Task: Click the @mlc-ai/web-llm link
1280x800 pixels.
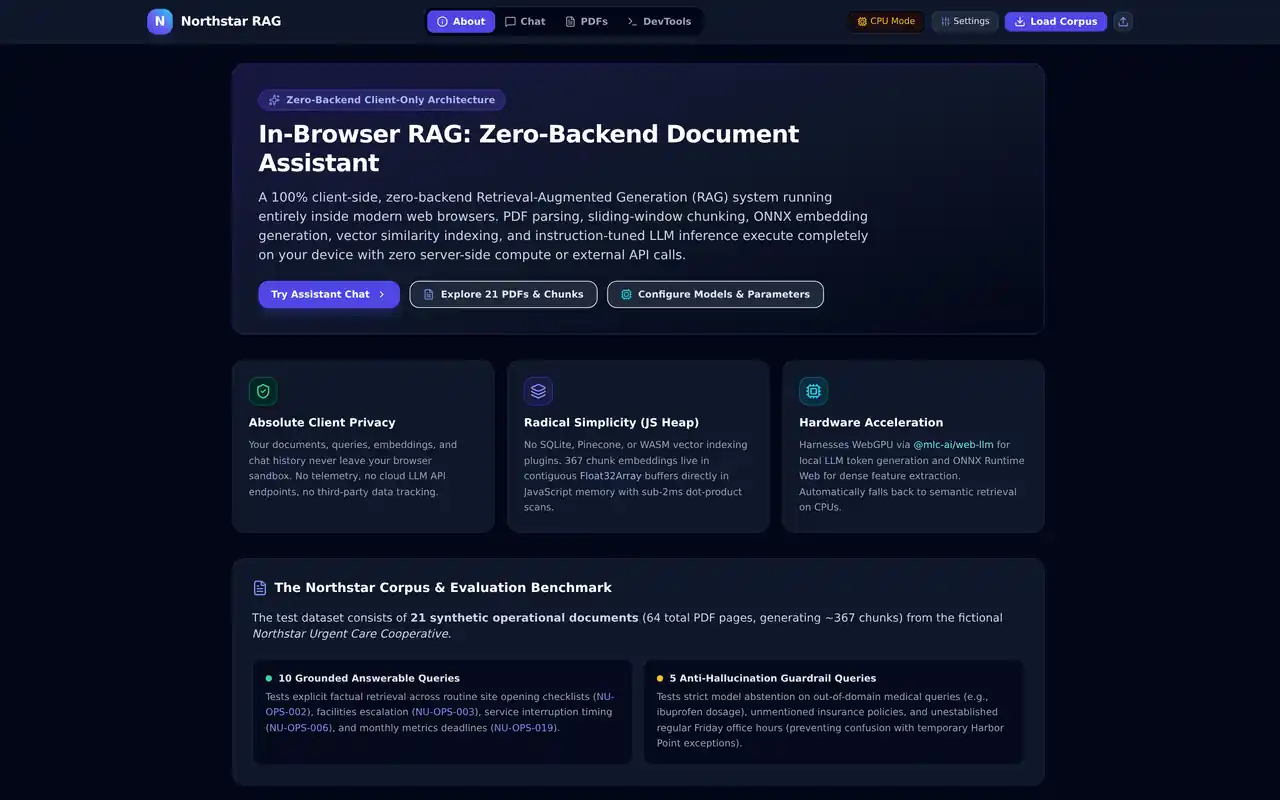Action: tap(954, 445)
